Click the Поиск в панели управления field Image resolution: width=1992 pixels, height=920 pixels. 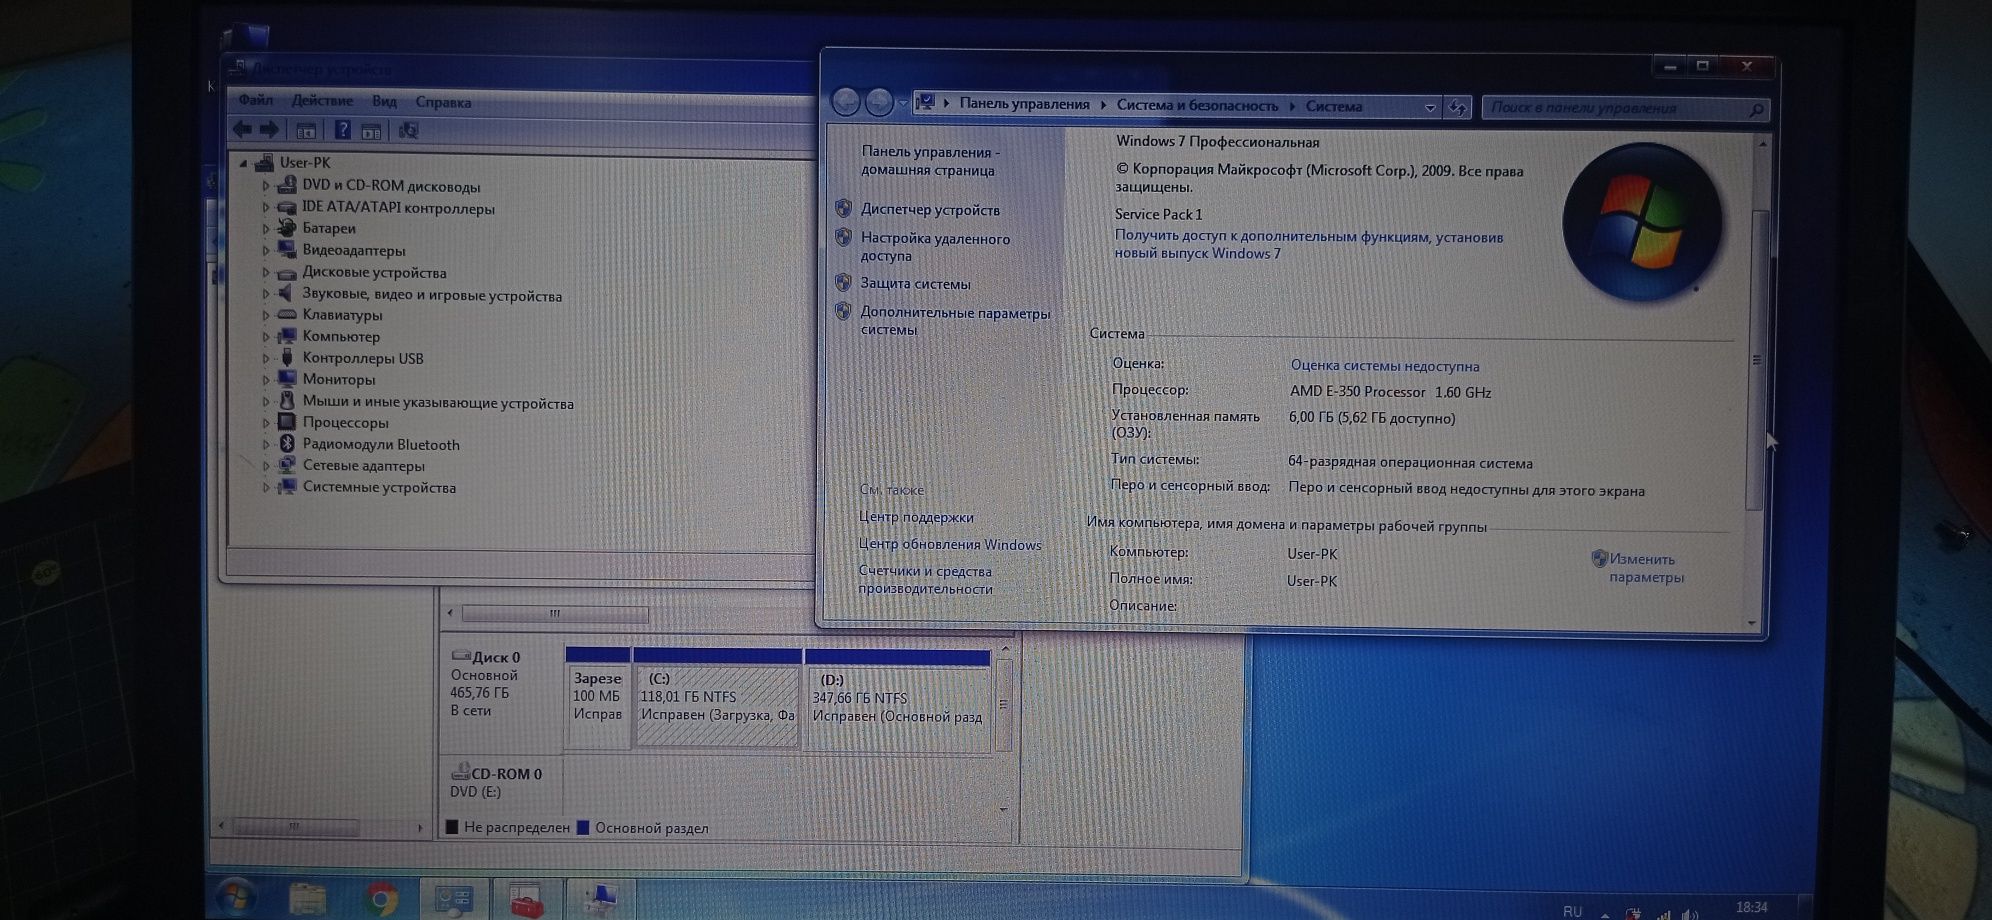click(x=1625, y=108)
